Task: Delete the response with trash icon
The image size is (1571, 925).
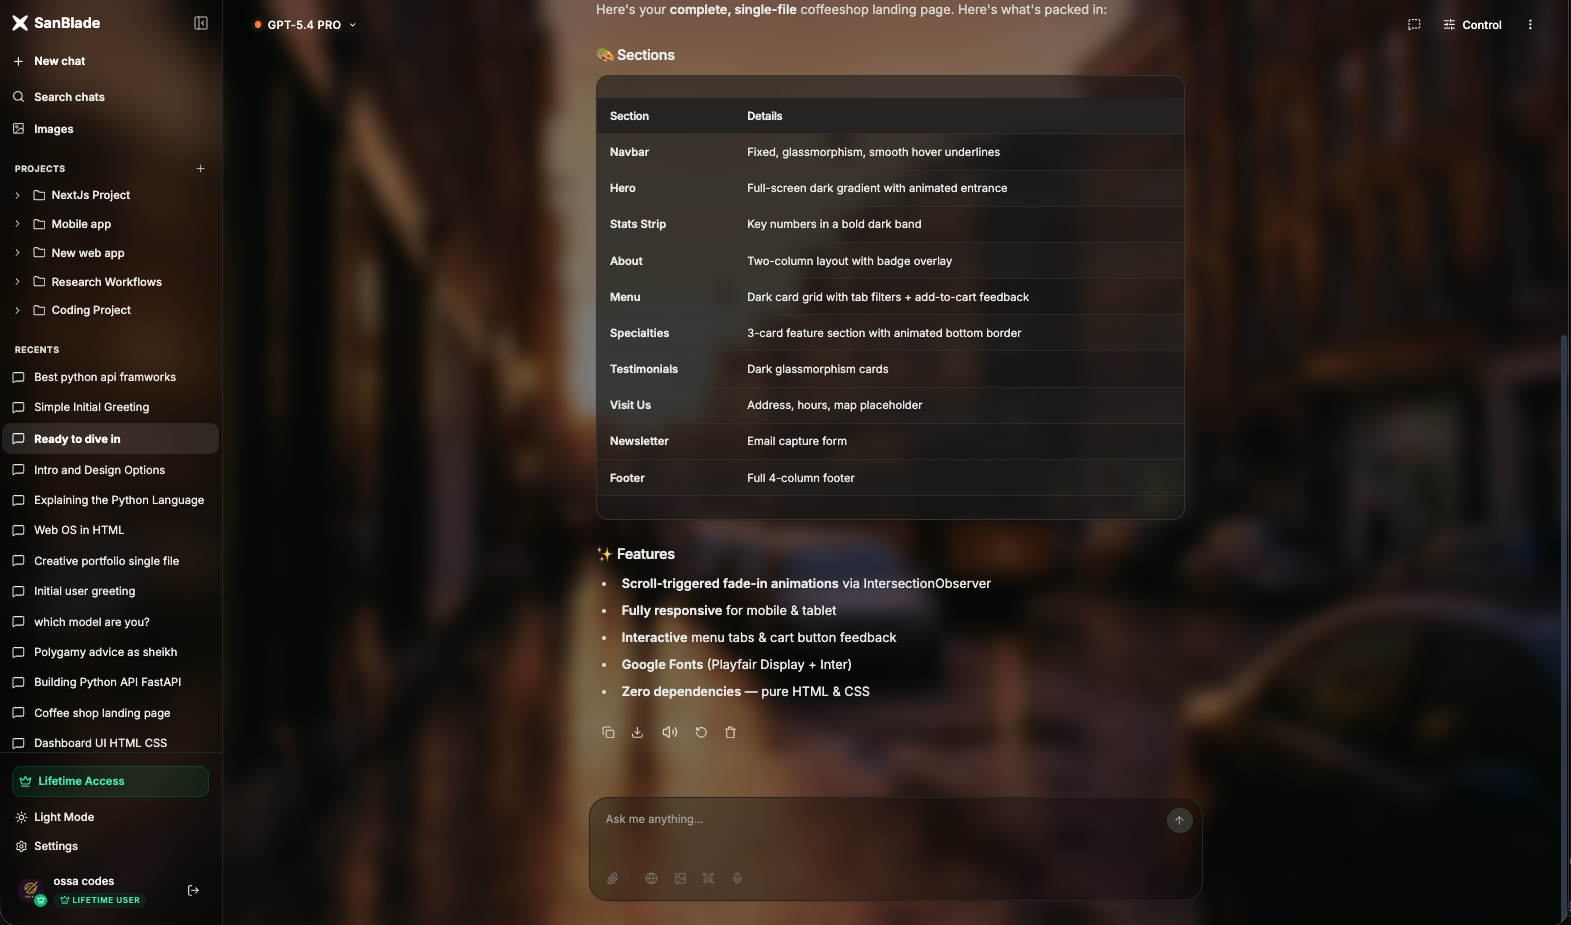Action: [730, 732]
